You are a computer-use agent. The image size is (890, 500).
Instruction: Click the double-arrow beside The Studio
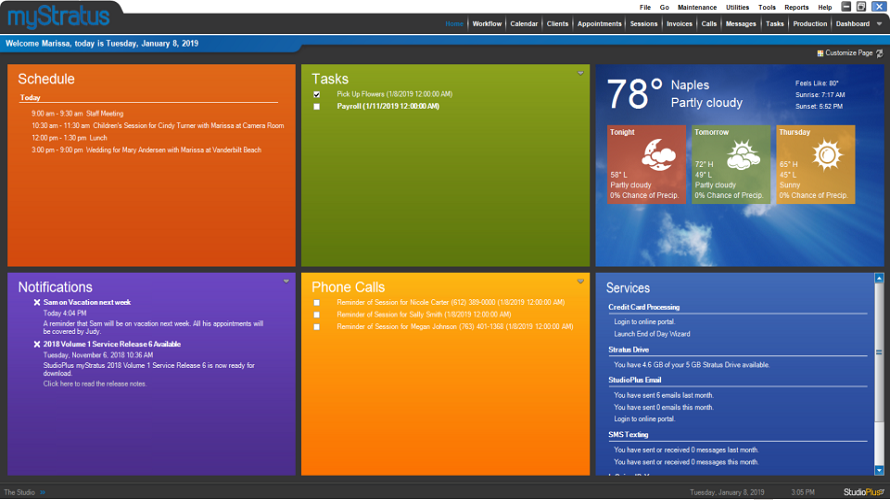[43, 493]
